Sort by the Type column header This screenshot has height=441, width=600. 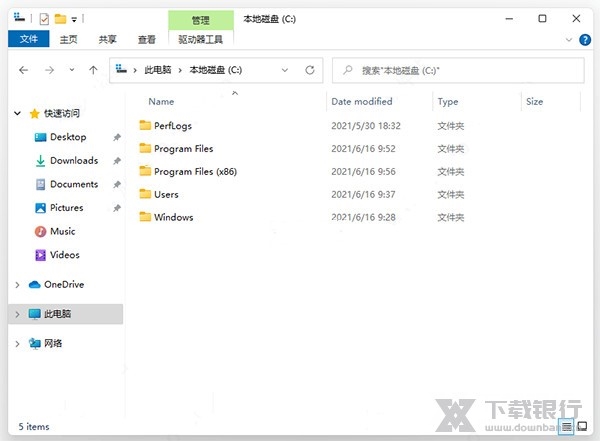pyautogui.click(x=448, y=101)
